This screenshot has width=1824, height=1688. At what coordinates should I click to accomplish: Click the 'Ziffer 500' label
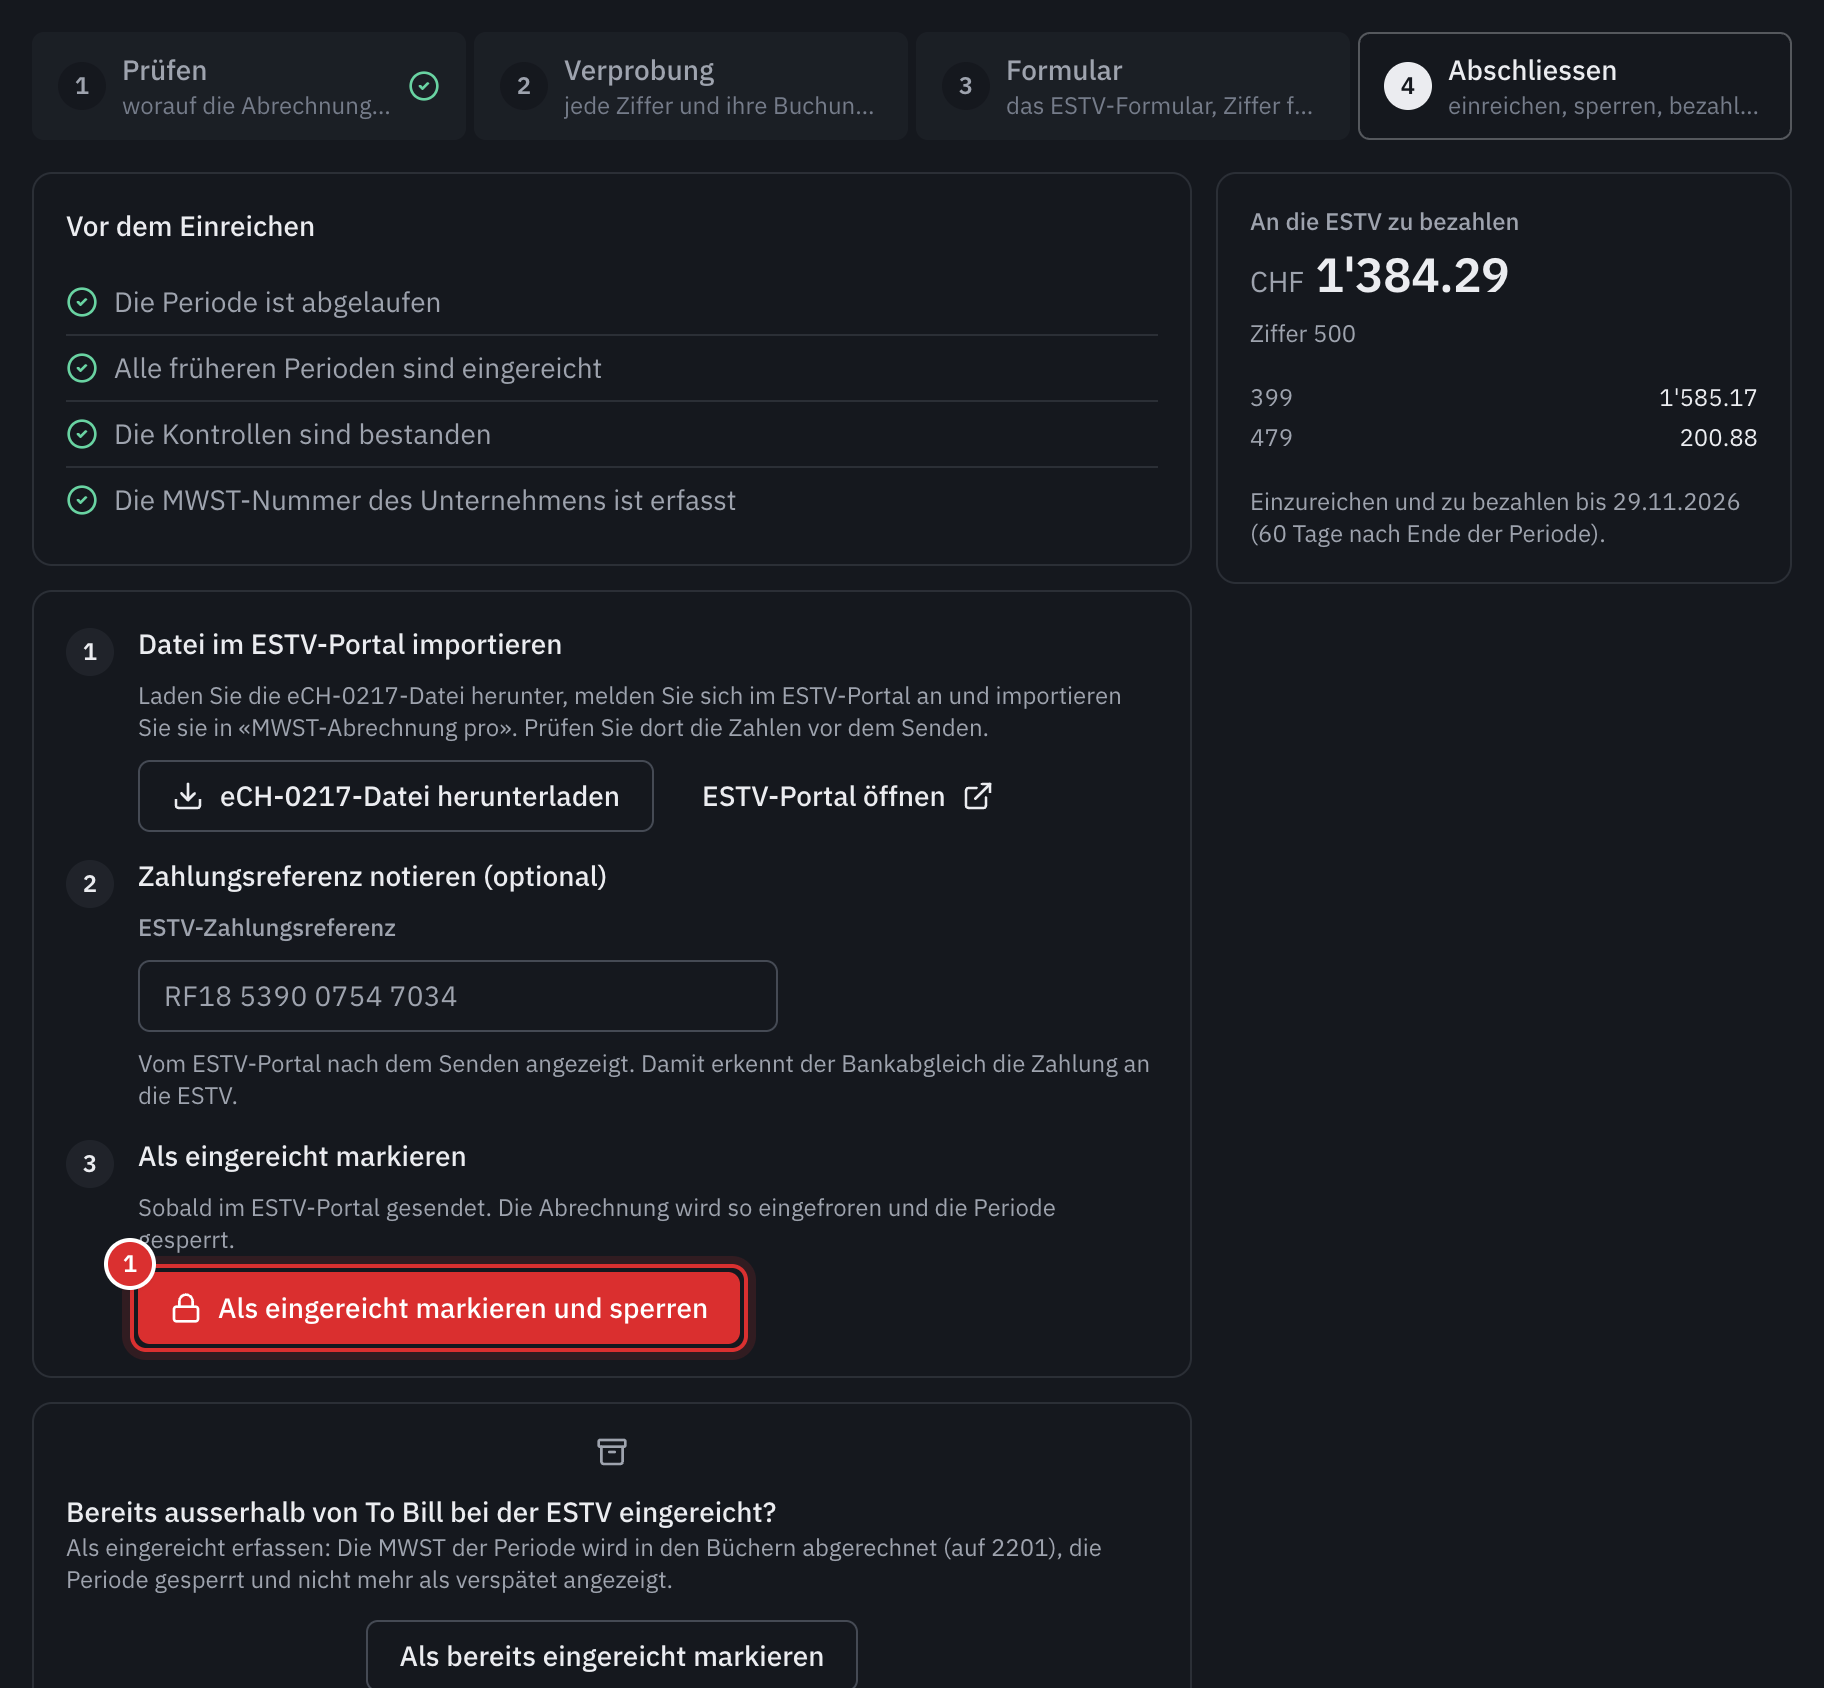1303,334
